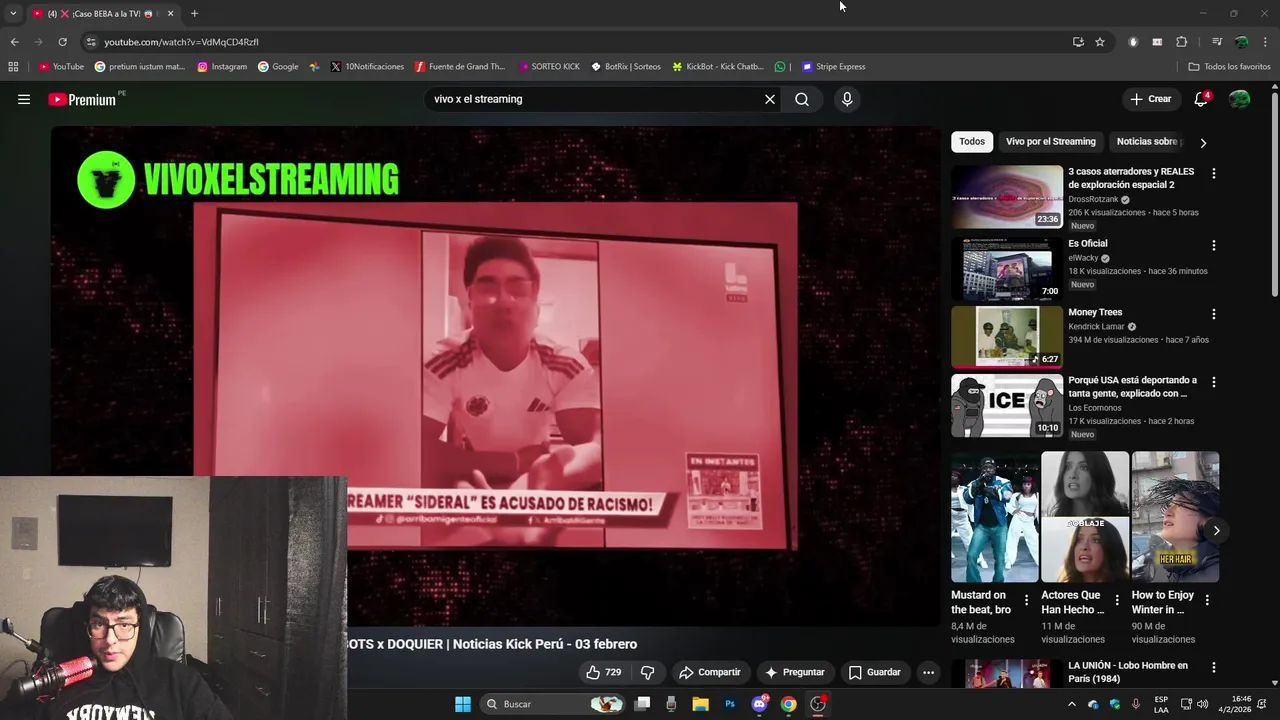Like the video with thumbs up
This screenshot has height=720, width=1280.
point(603,672)
